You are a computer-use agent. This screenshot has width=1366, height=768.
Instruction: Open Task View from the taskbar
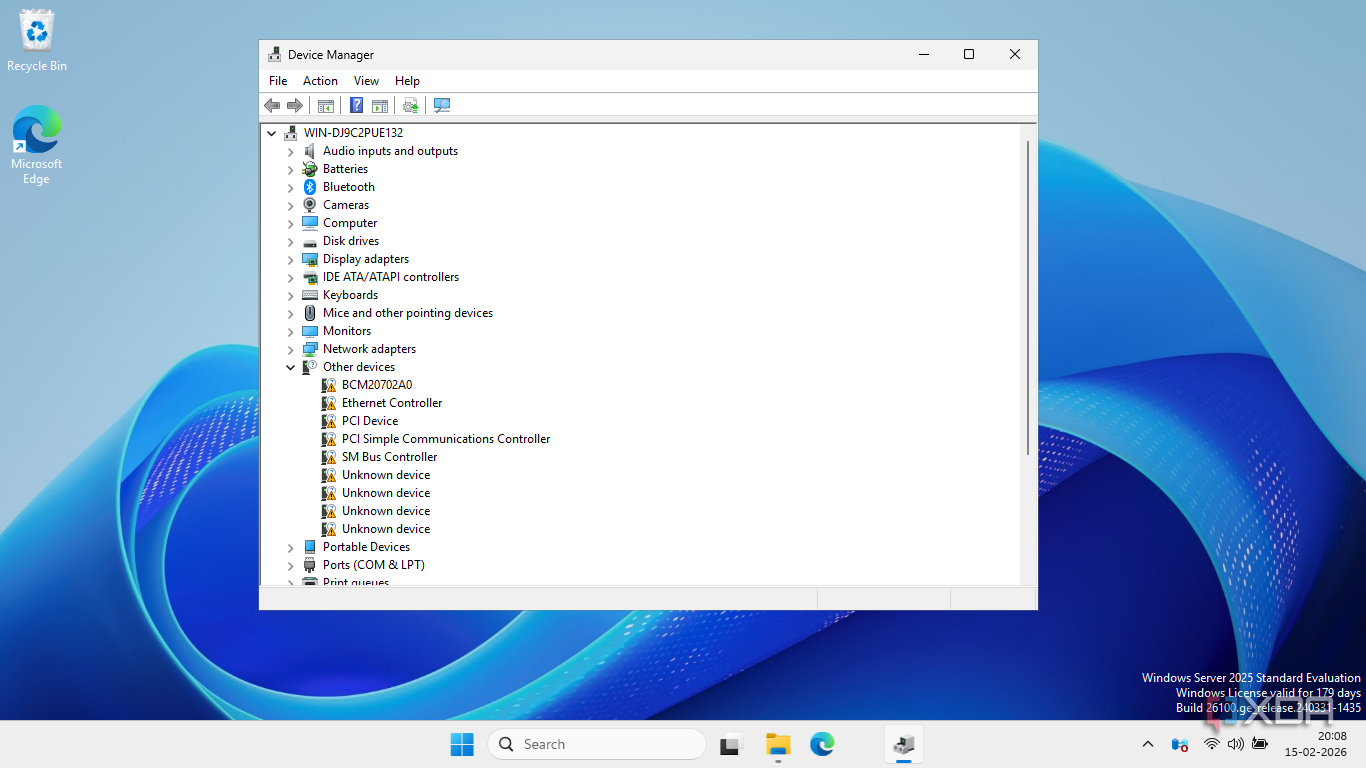coord(731,744)
